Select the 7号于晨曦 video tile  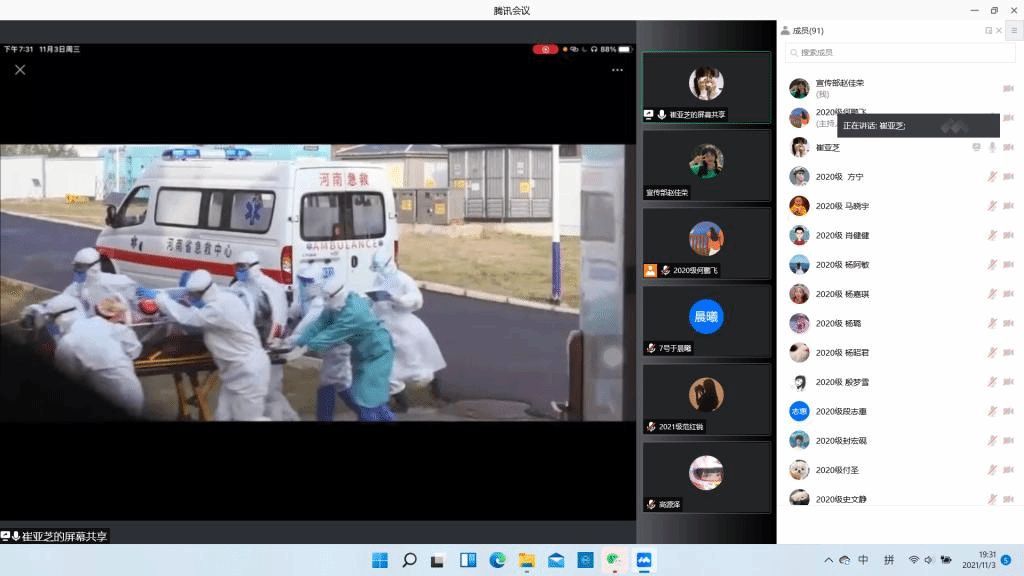tap(706, 322)
